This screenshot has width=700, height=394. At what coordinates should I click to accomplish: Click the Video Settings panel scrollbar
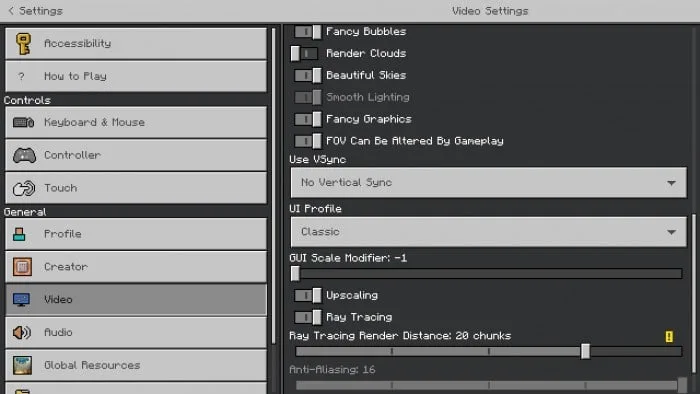[694, 294]
